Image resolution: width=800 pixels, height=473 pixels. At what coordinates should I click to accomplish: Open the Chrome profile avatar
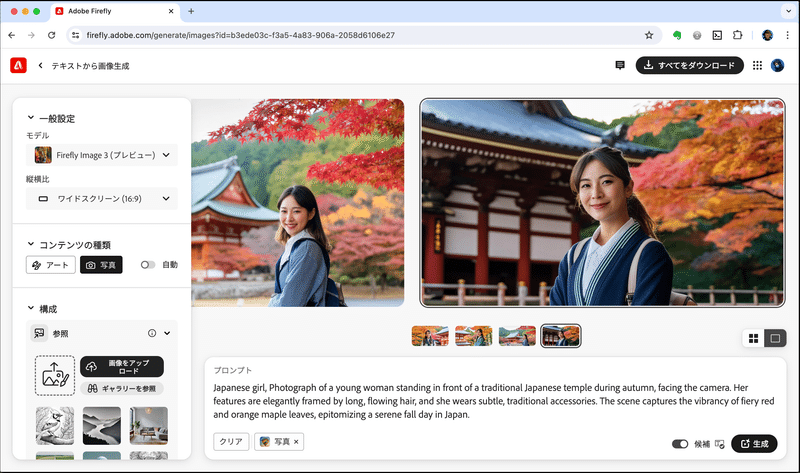click(767, 35)
